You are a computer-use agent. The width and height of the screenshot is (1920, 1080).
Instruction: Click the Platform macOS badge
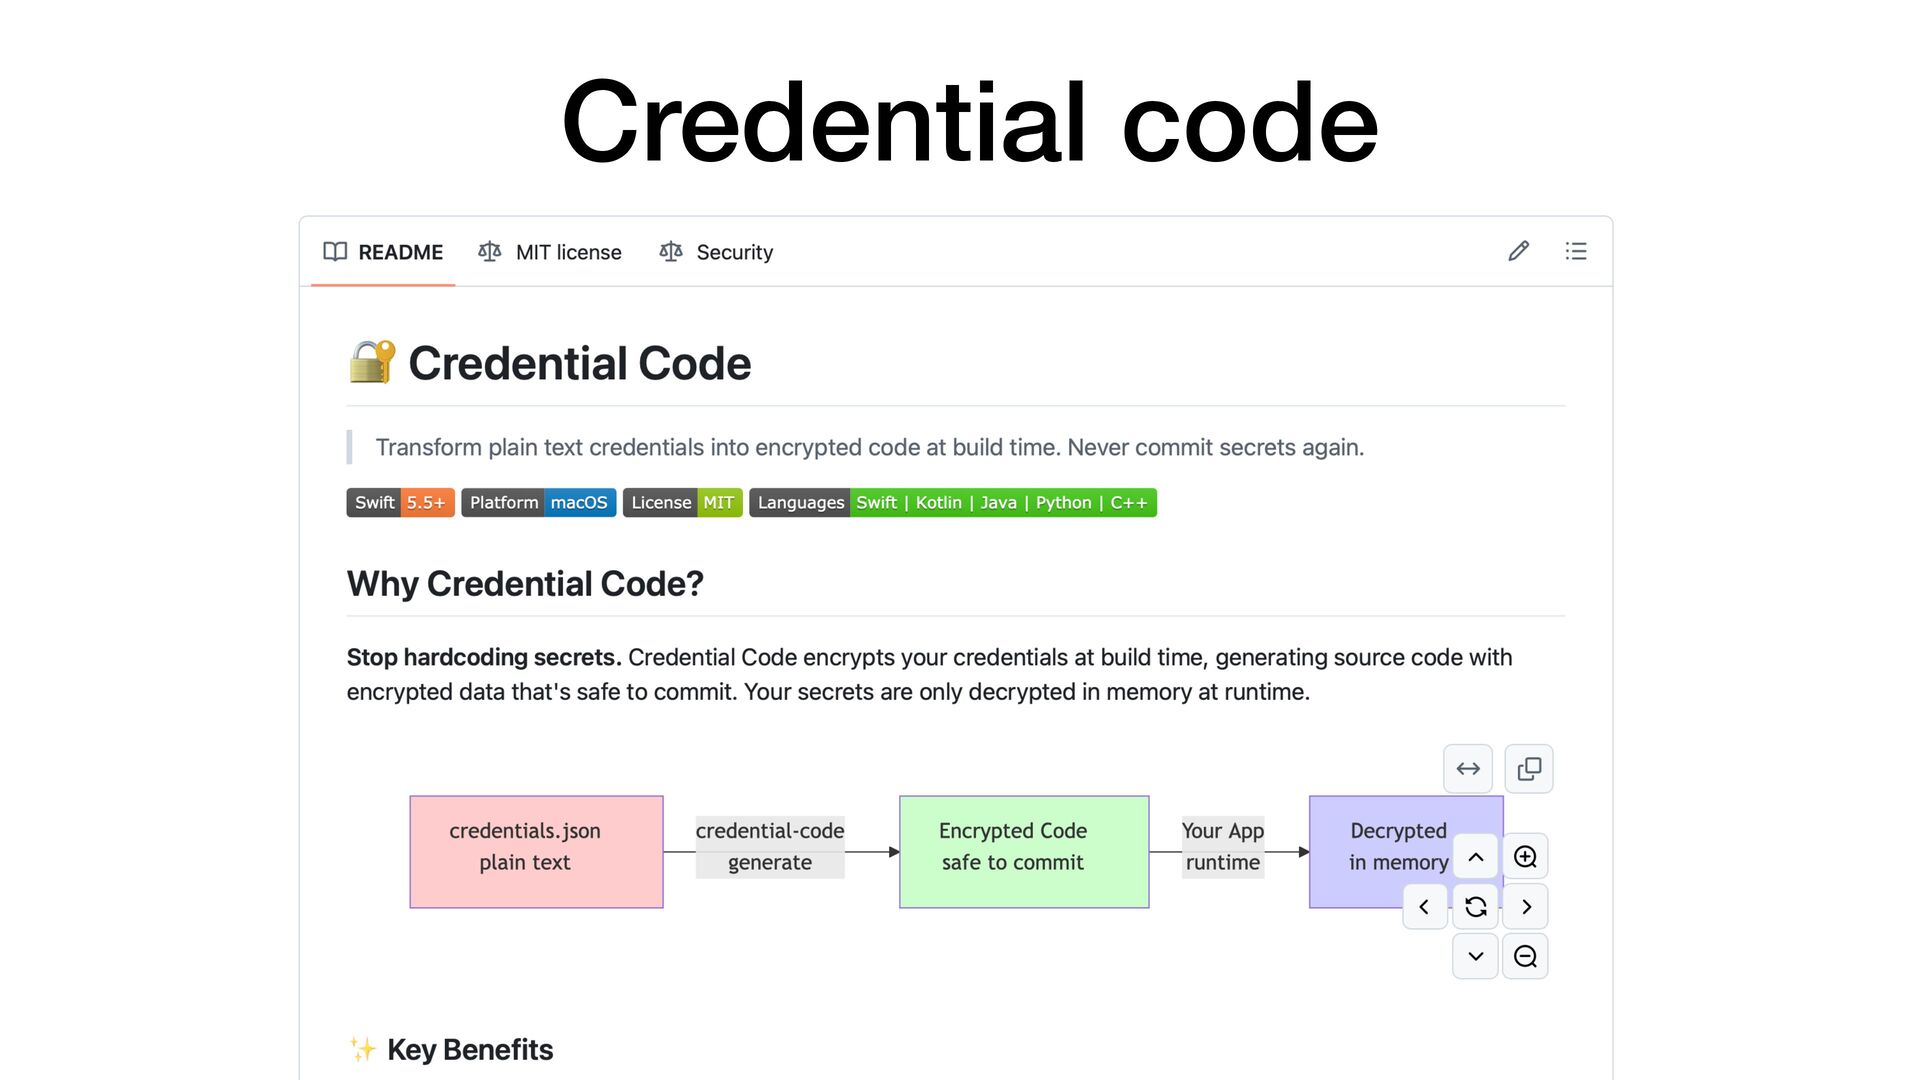point(539,503)
